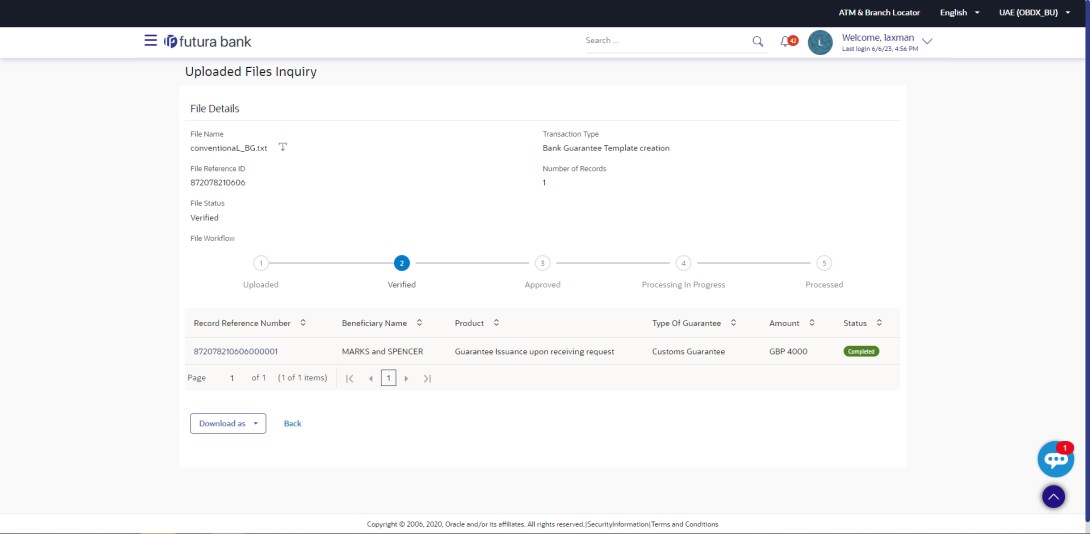Click Bank Guarantee Template creation text
Image resolution: width=1090 pixels, height=534 pixels.
pyautogui.click(x=606, y=148)
